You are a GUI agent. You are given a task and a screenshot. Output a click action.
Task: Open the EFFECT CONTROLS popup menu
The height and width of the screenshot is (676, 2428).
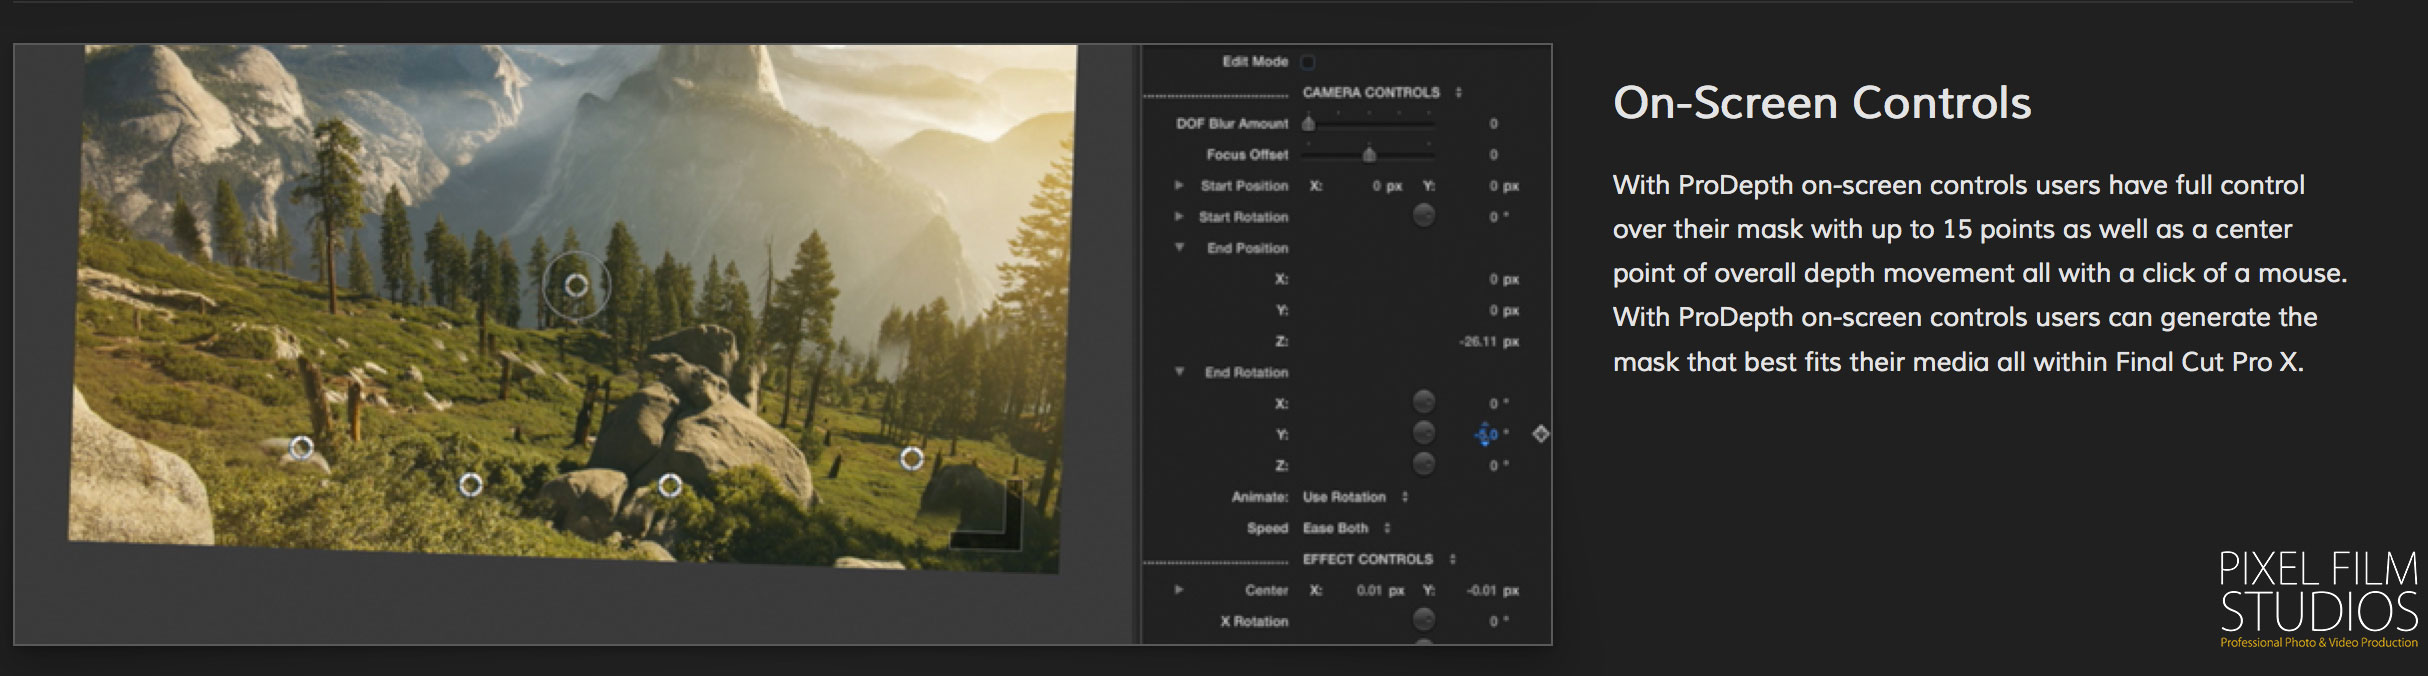point(1379,559)
